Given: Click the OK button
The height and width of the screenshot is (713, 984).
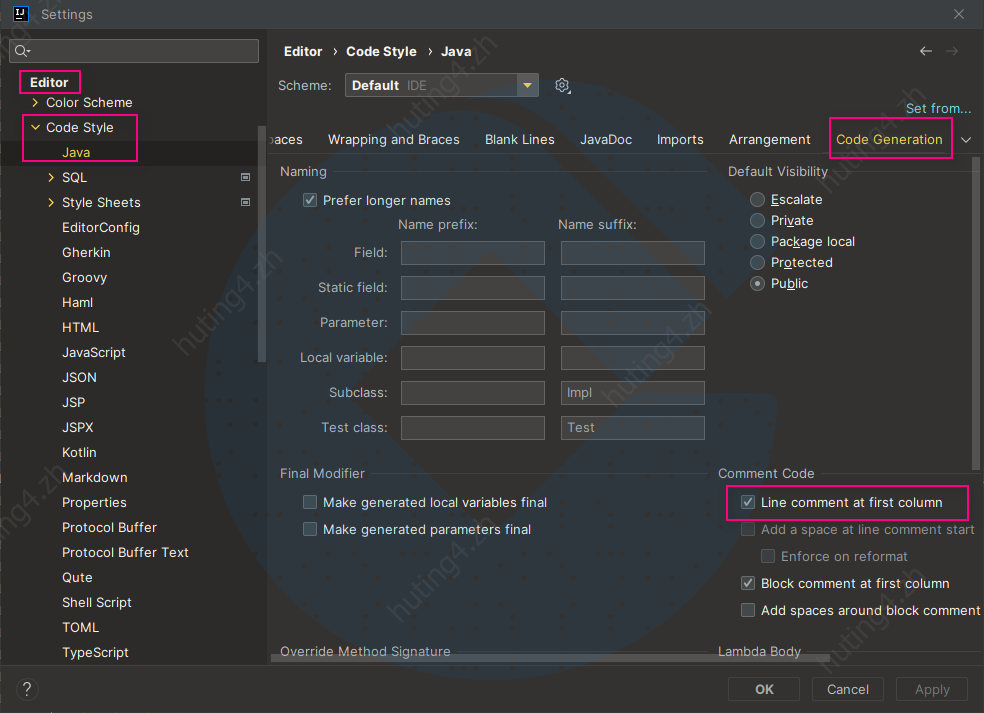Looking at the screenshot, I should pyautogui.click(x=764, y=689).
